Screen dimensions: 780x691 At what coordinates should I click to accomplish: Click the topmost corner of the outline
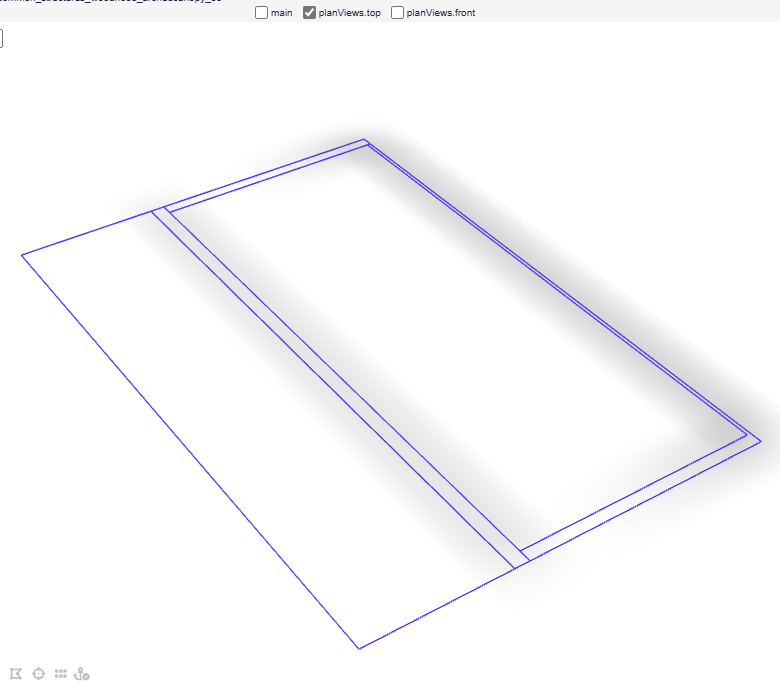[x=364, y=140]
